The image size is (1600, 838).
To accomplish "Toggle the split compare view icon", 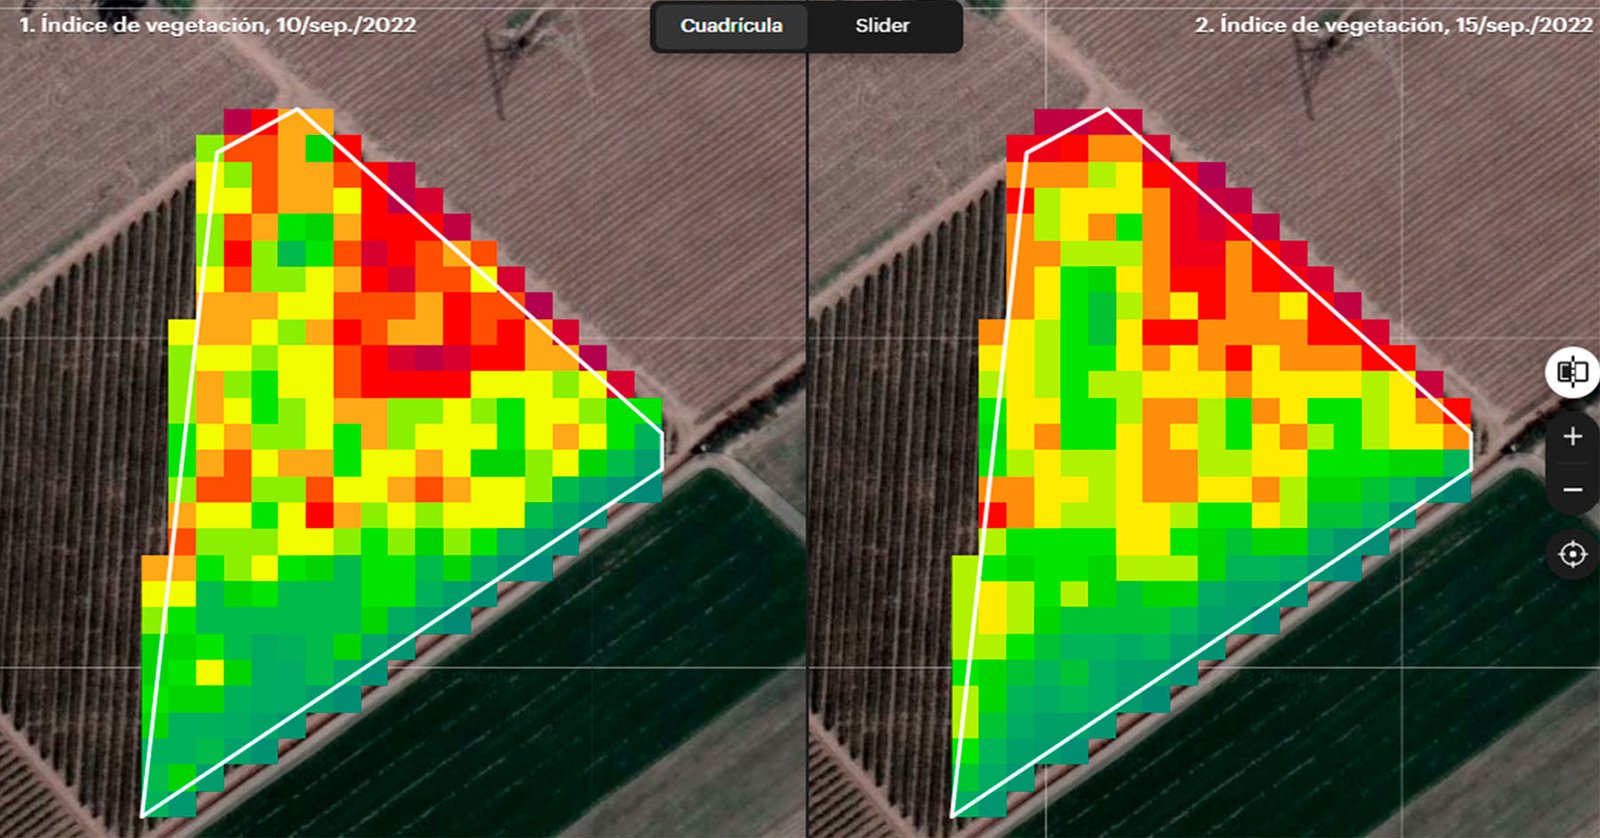I will click(1572, 372).
